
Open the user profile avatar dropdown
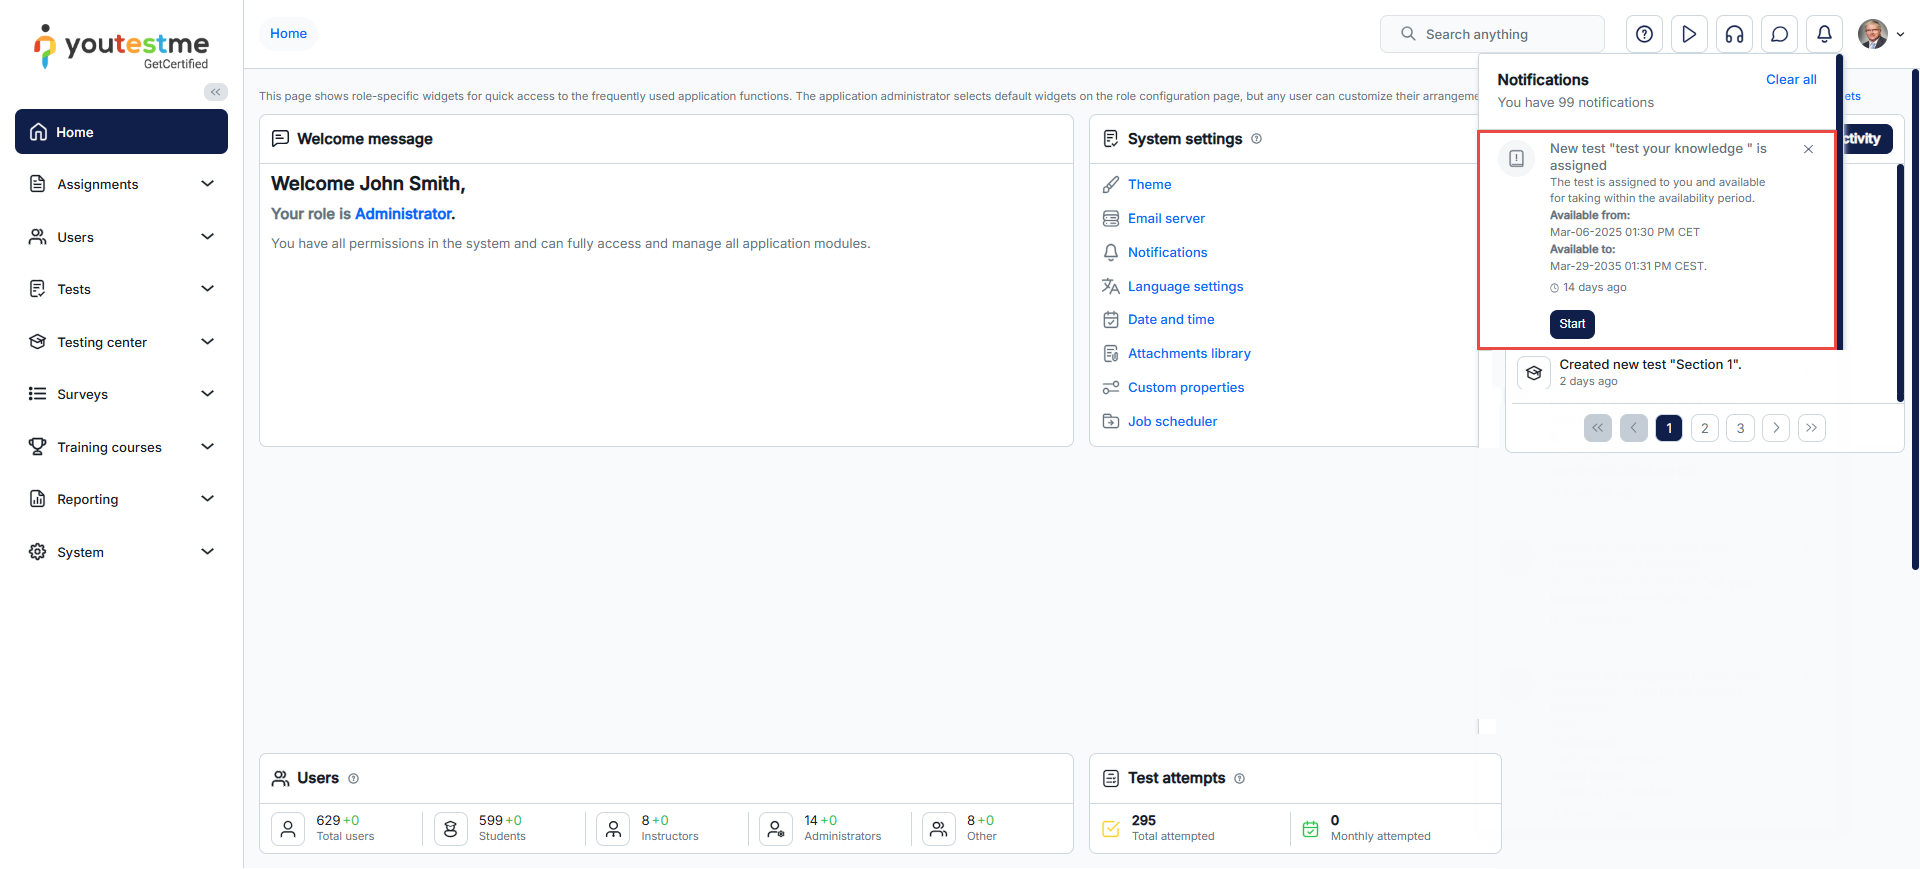click(1880, 34)
